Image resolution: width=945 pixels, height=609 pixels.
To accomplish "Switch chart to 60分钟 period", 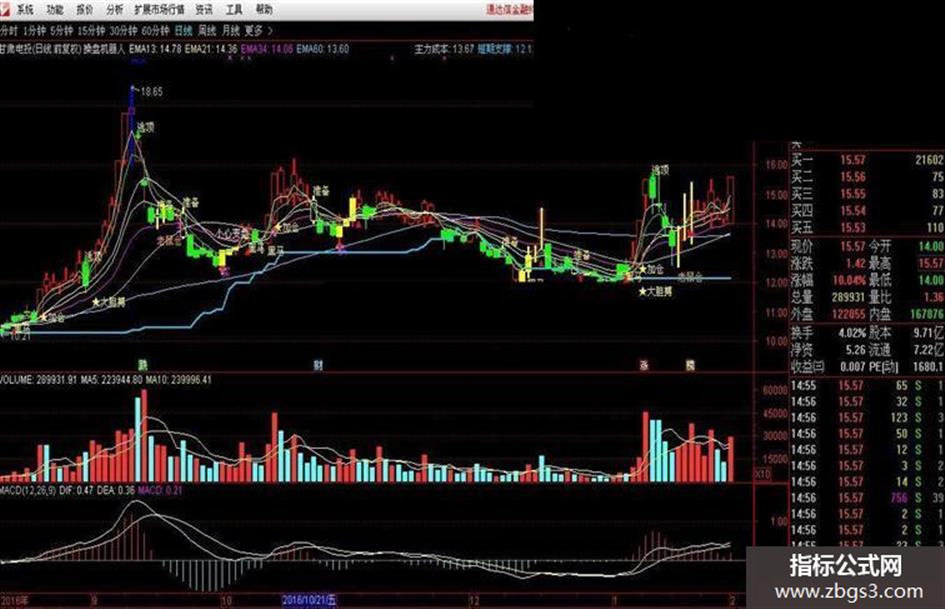I will (x=156, y=30).
